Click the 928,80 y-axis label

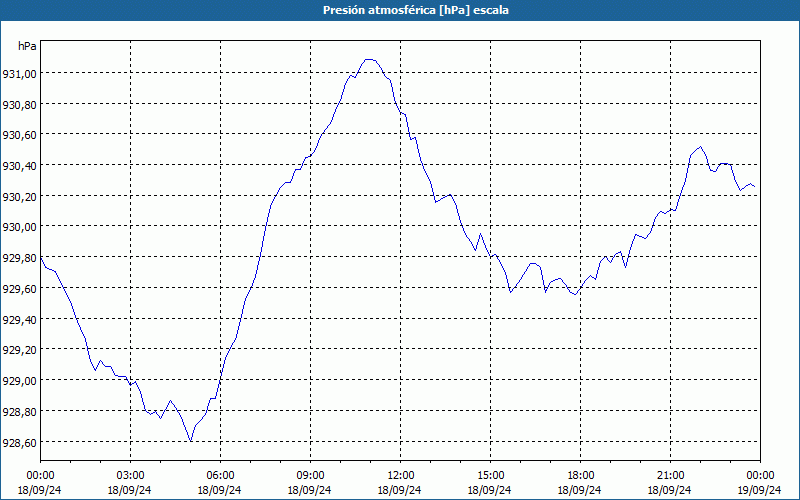click(19, 412)
